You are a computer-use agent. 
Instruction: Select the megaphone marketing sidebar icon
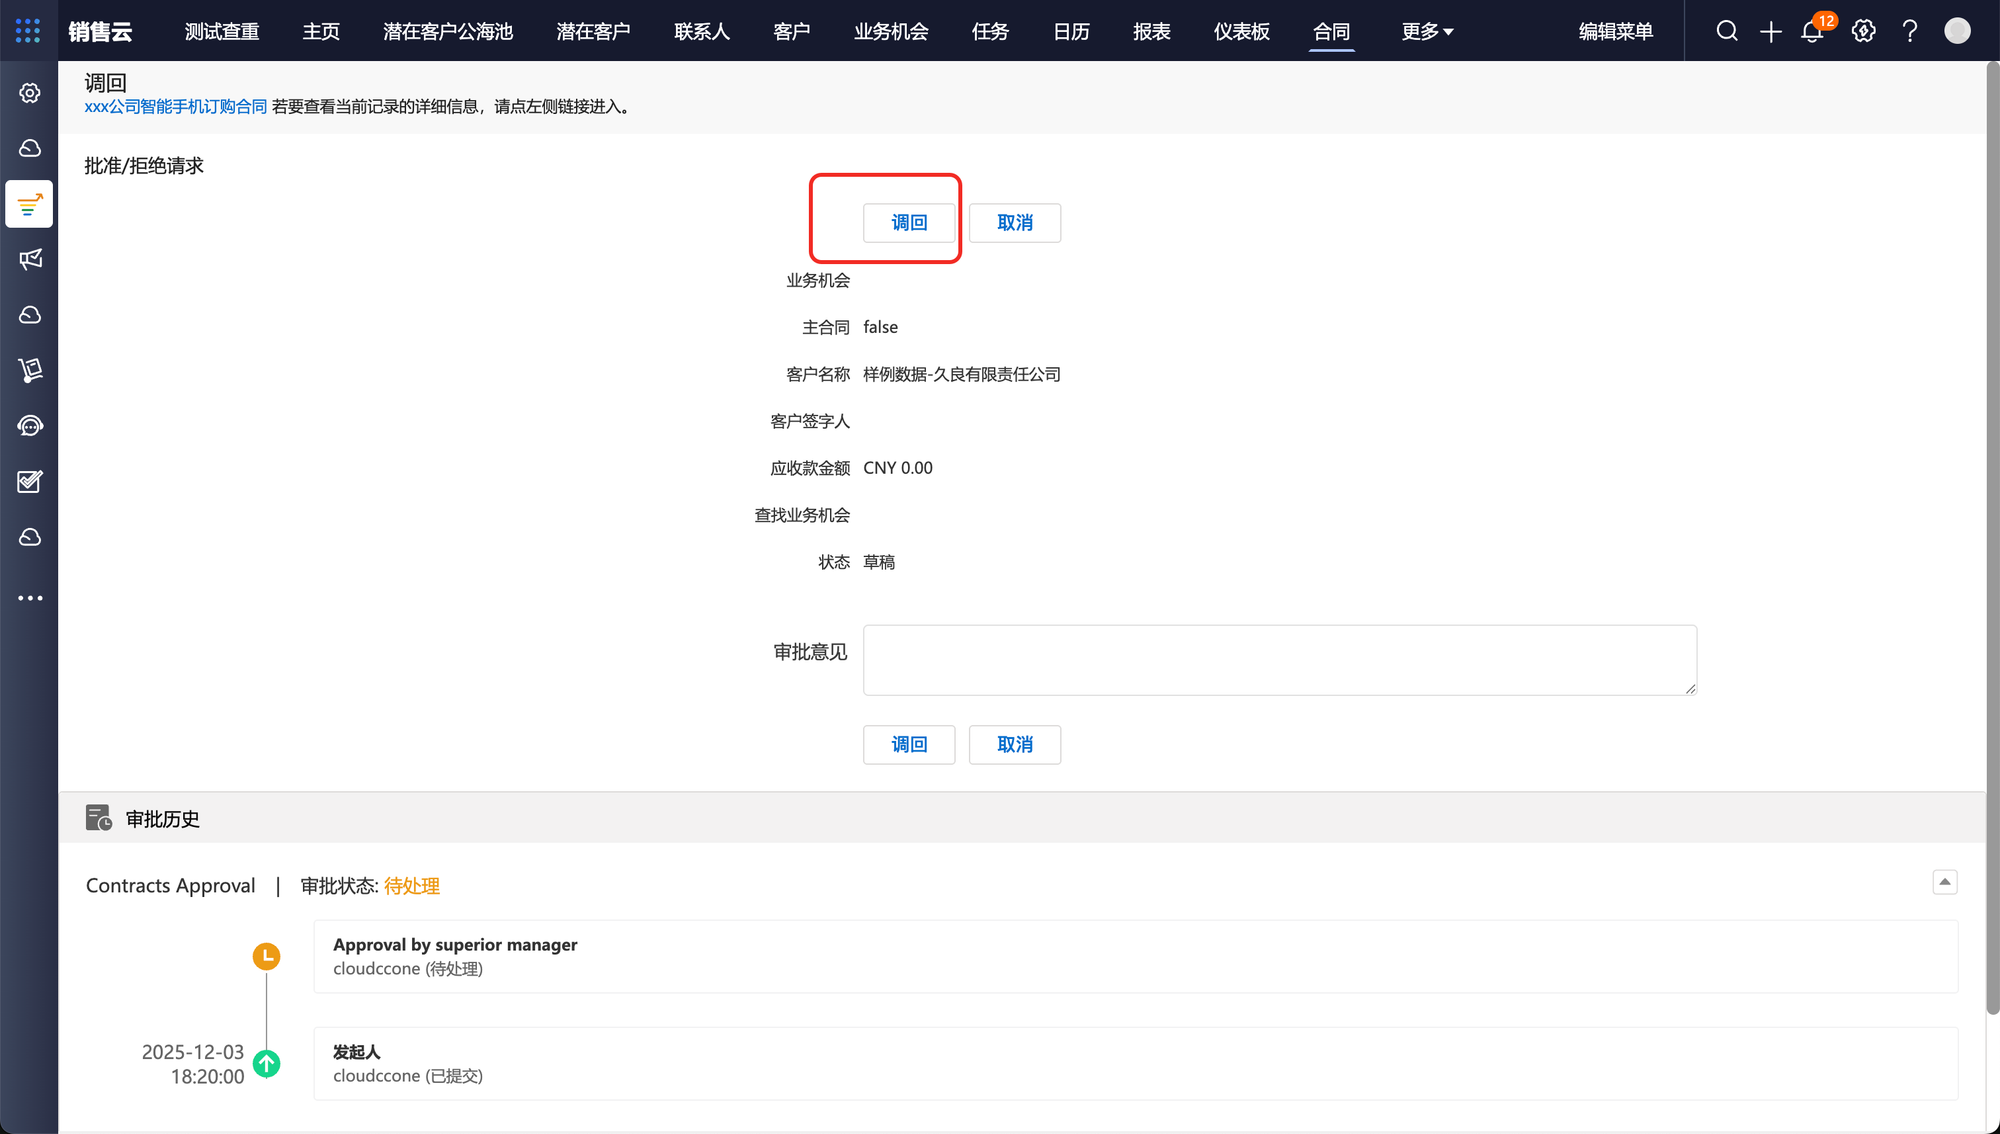click(x=30, y=260)
